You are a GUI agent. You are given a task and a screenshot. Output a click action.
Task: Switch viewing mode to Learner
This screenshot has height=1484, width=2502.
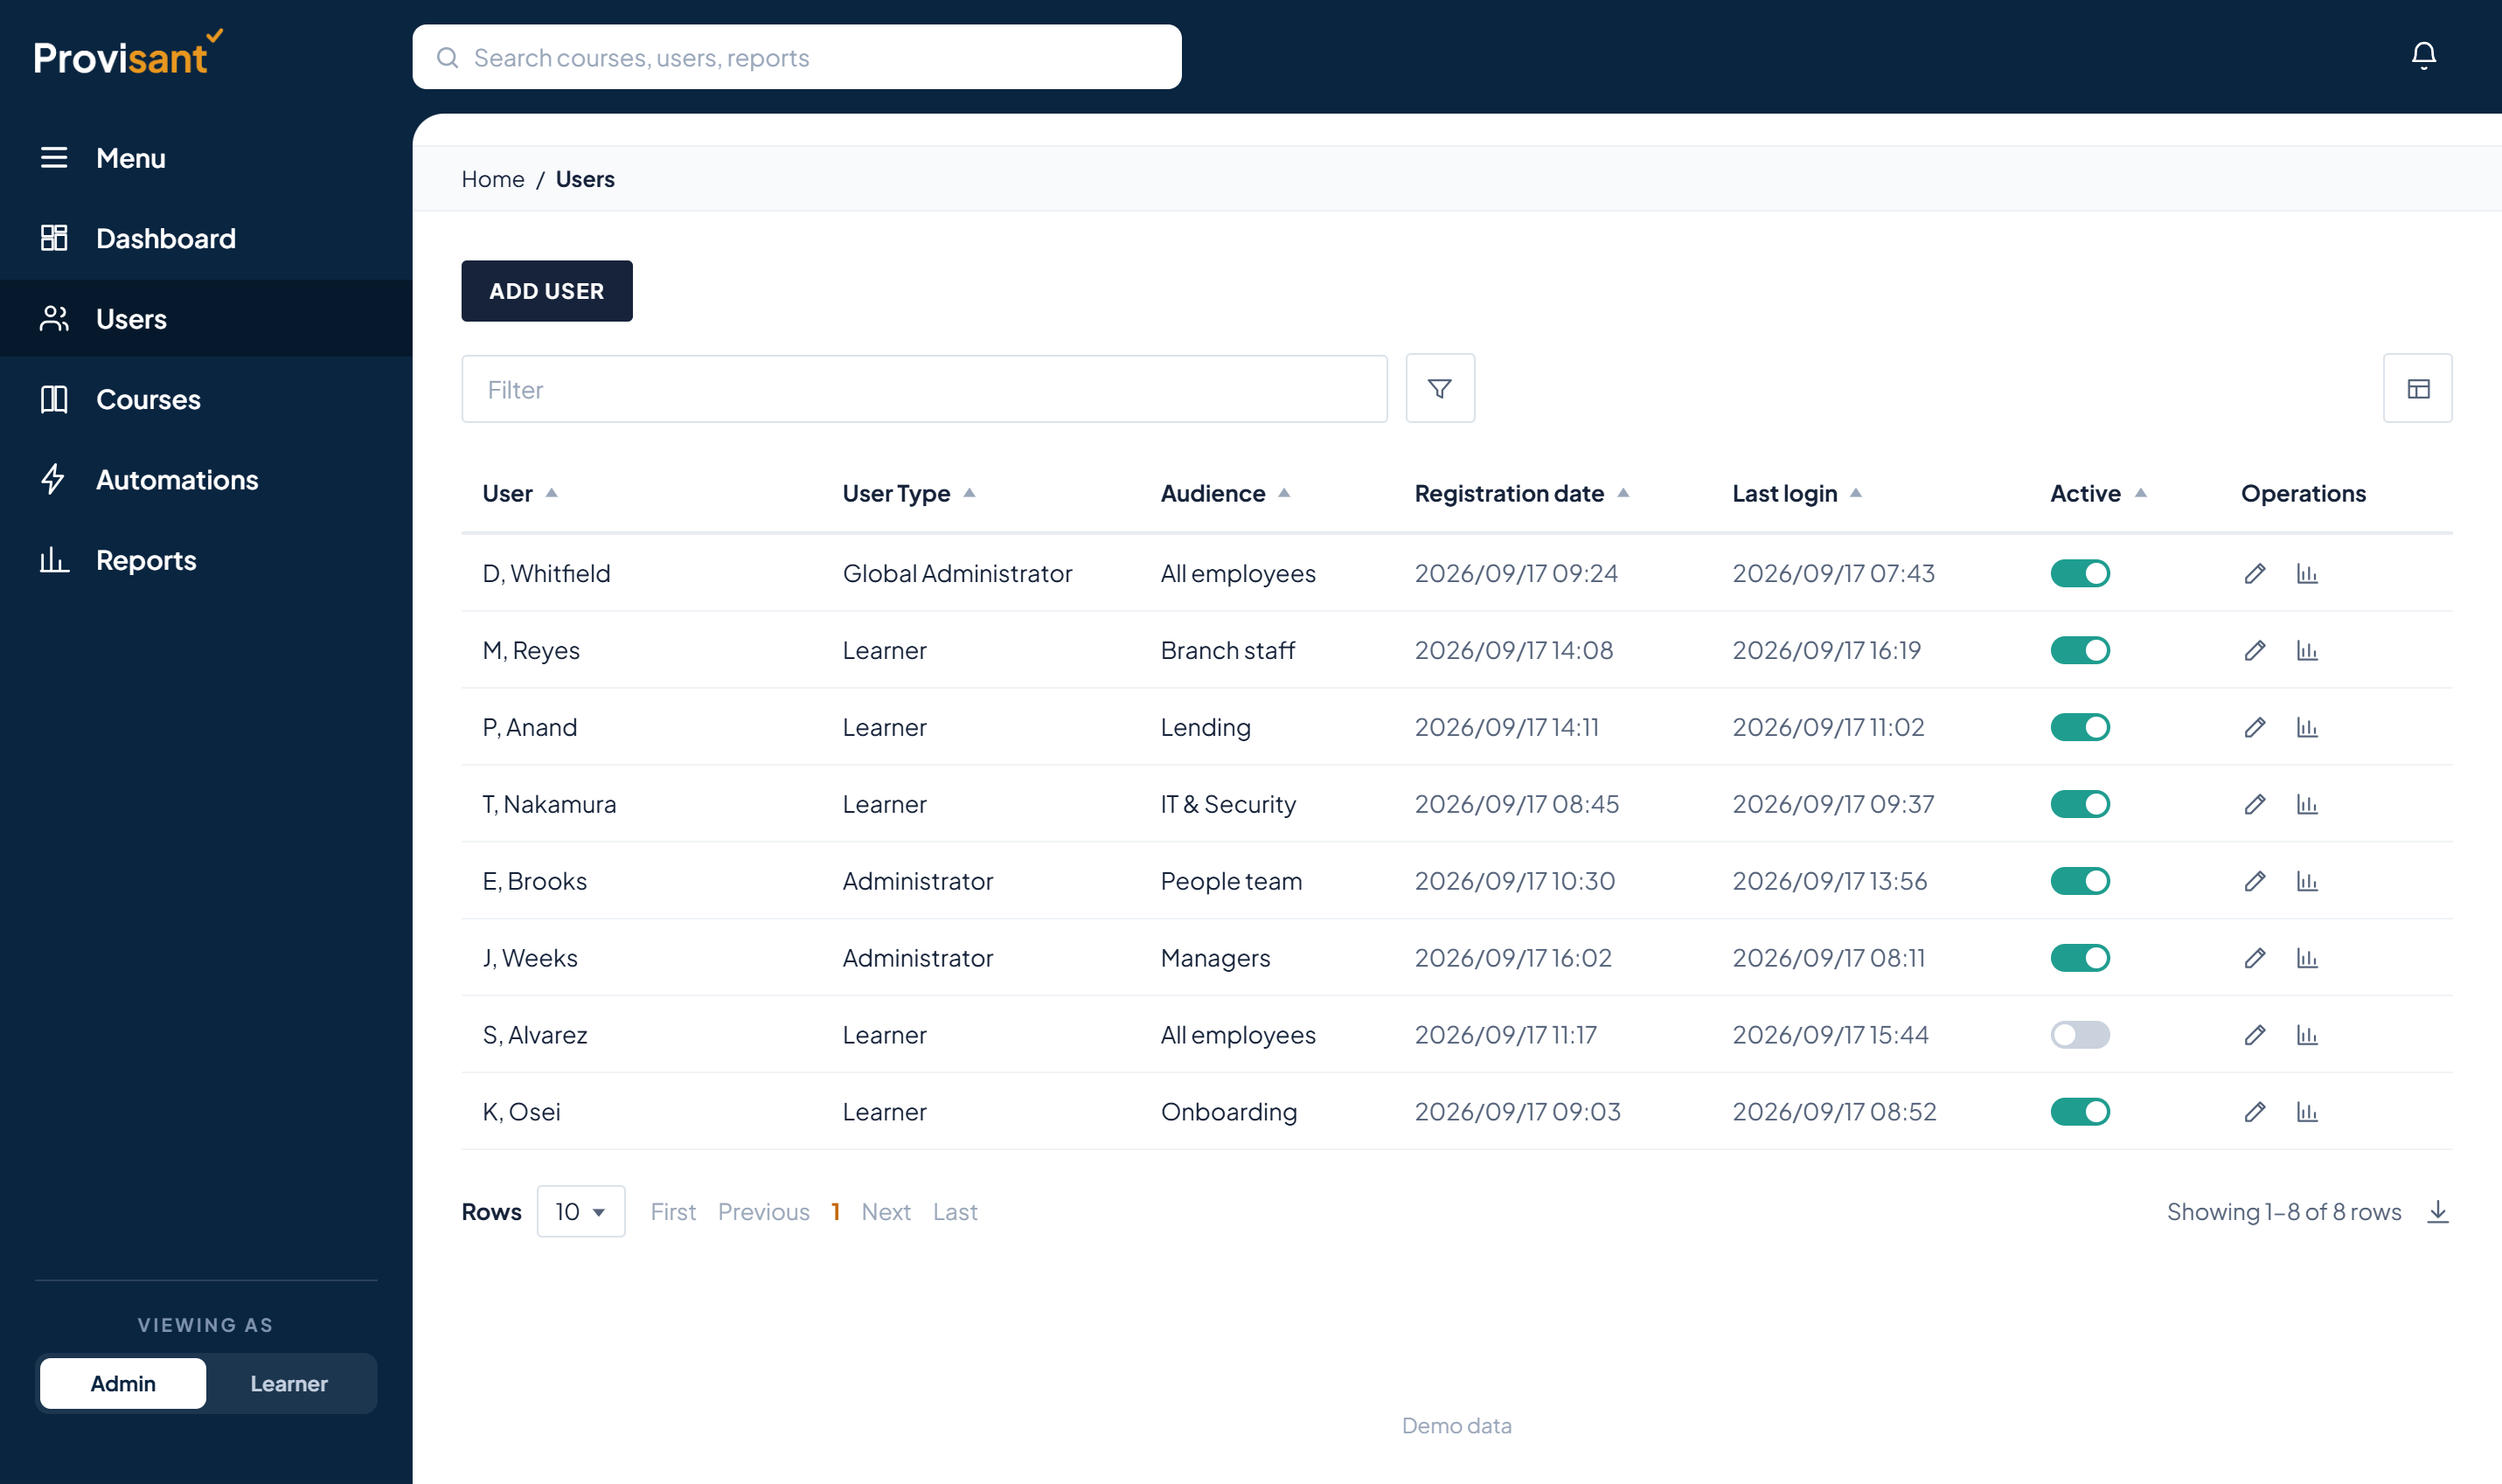pos(289,1383)
